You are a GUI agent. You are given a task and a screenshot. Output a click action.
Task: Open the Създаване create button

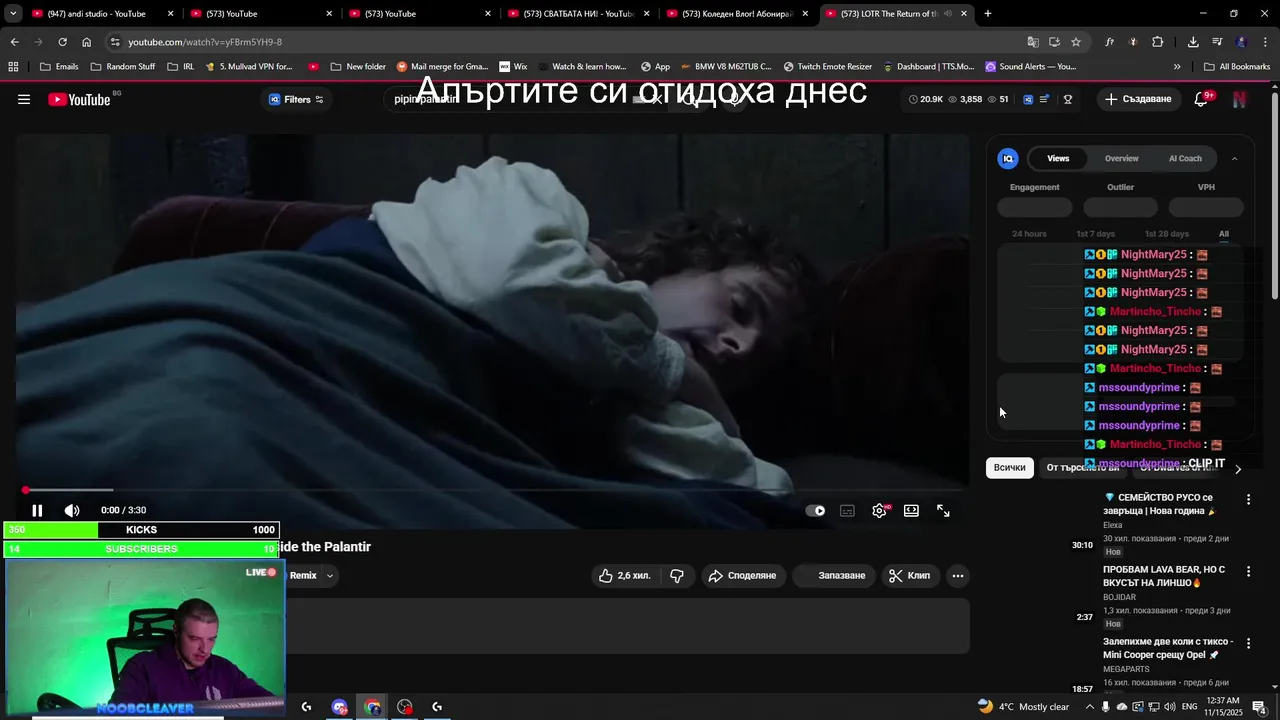tap(1138, 99)
